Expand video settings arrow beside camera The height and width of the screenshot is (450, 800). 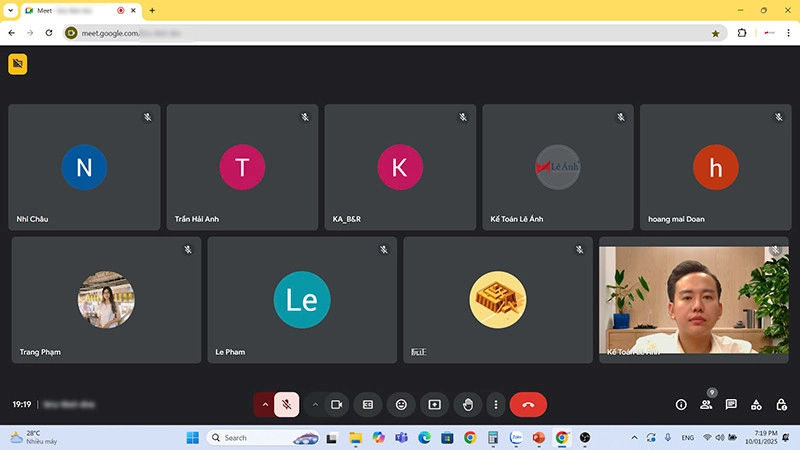click(315, 404)
